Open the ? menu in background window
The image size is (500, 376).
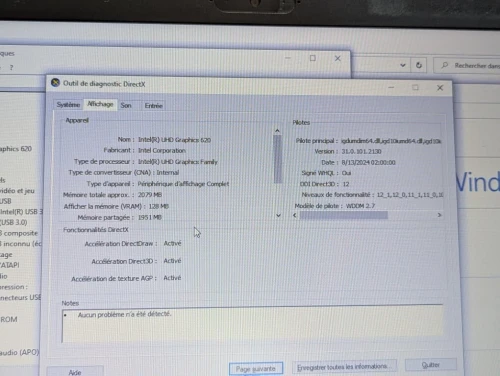(x=11, y=68)
